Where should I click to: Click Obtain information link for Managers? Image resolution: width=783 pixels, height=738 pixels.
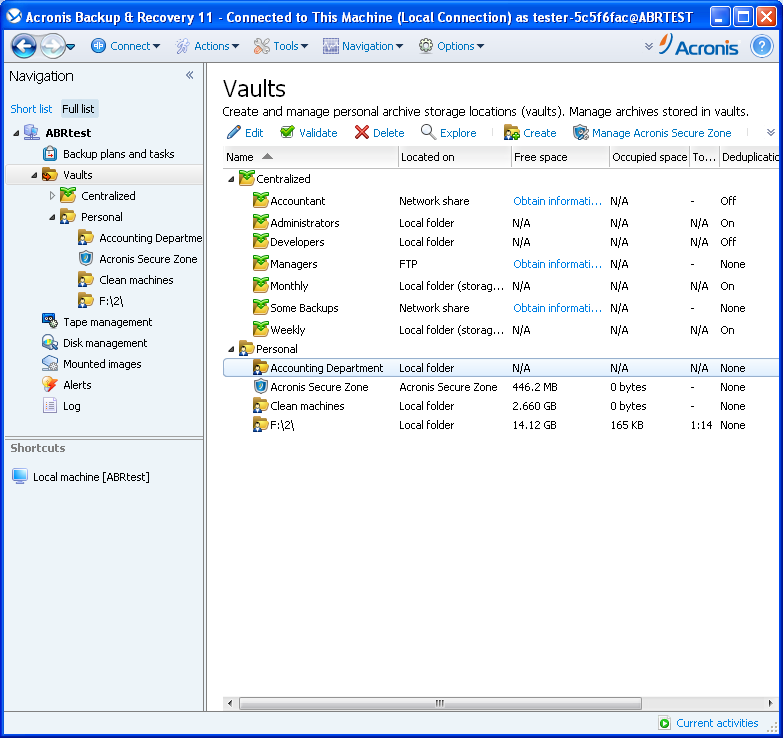(x=557, y=264)
